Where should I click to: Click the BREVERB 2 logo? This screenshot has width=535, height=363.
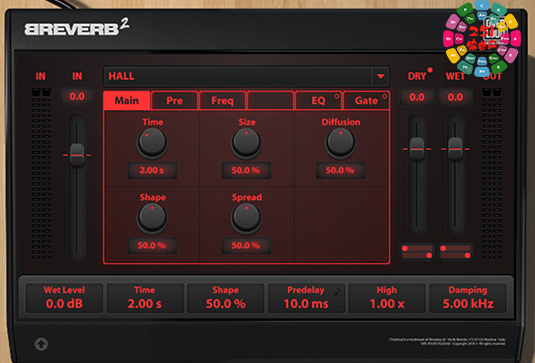tap(77, 27)
